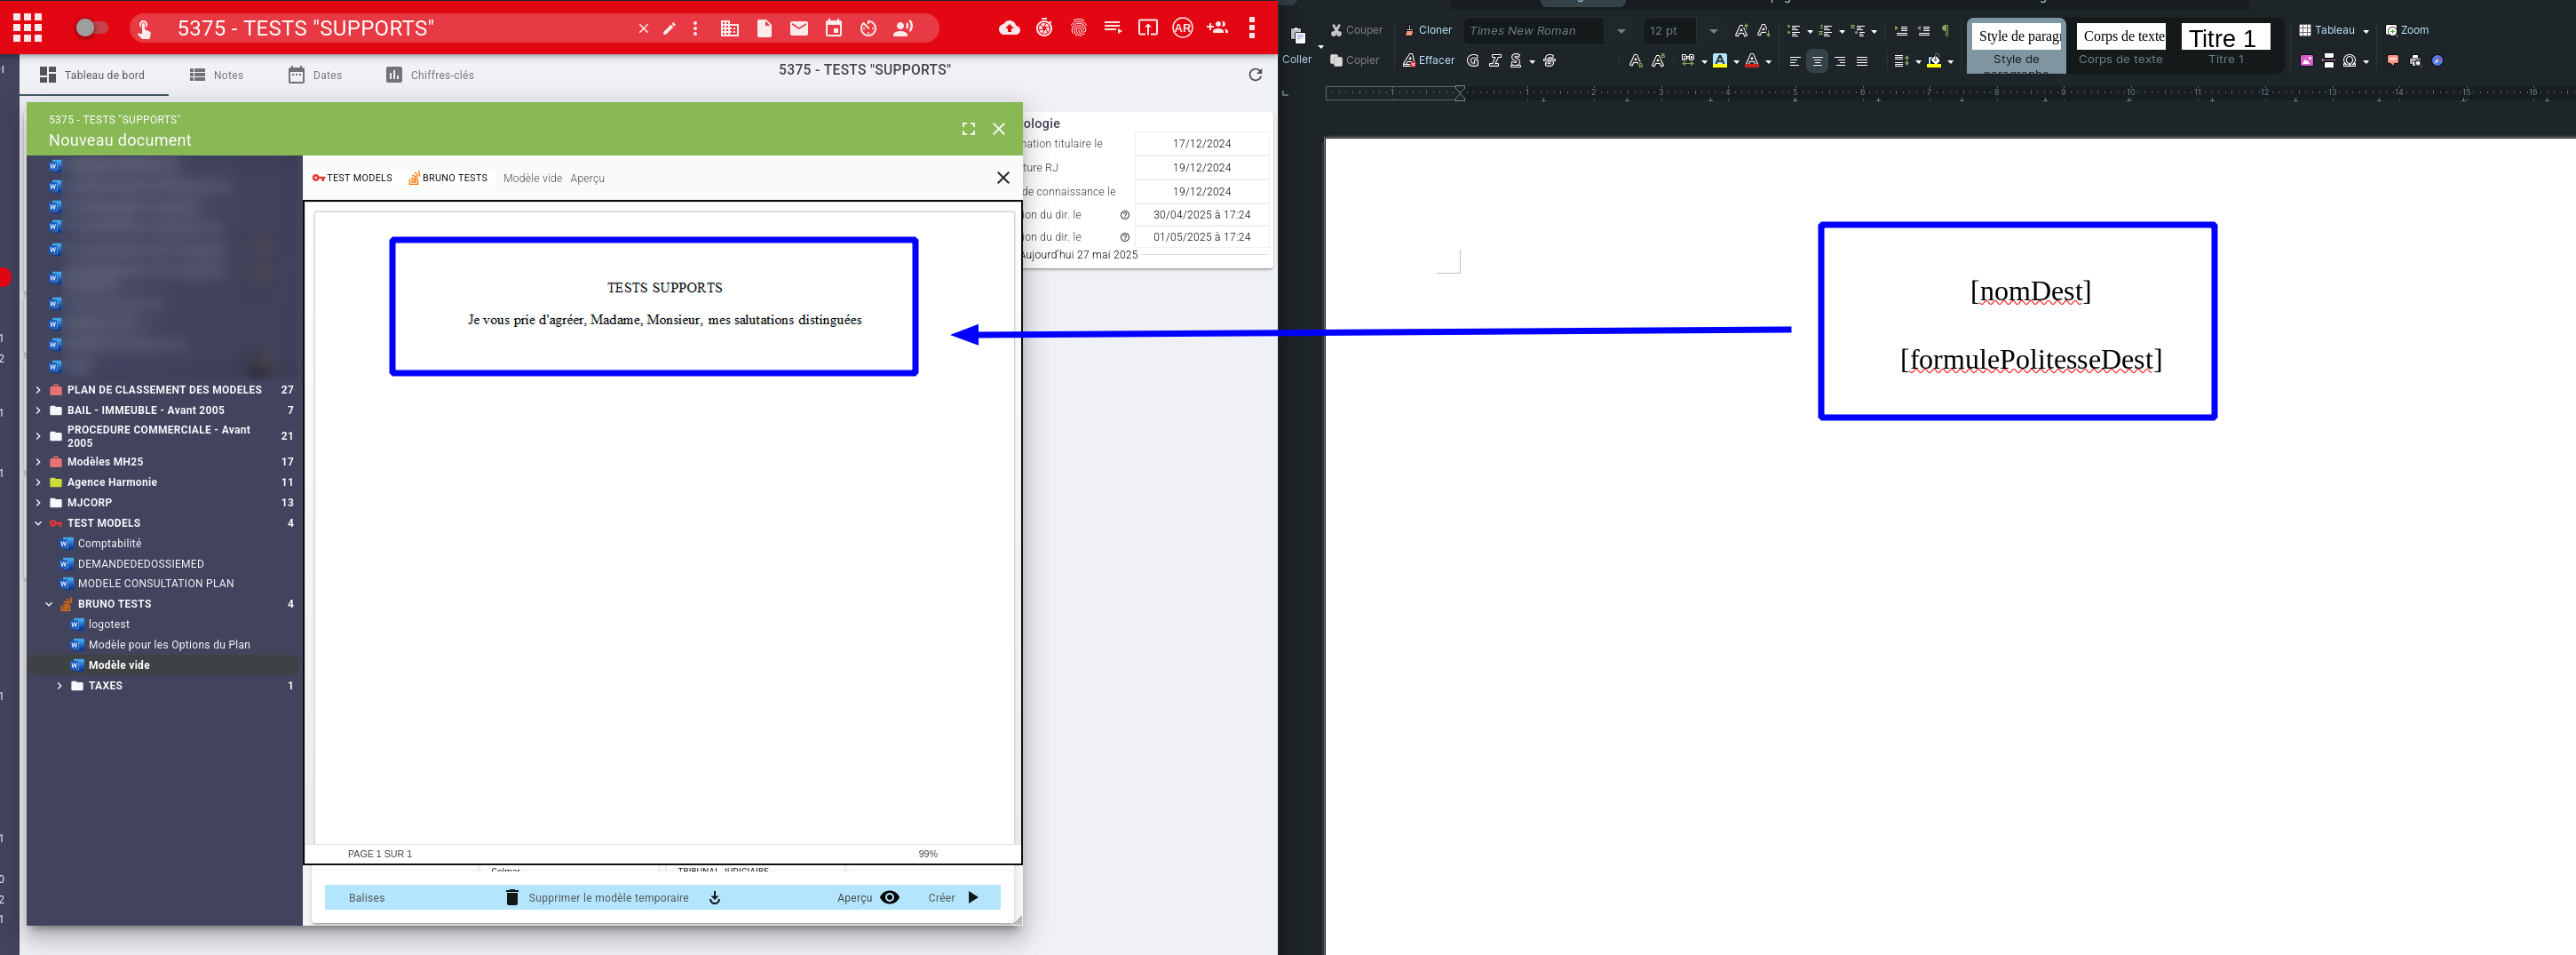Image resolution: width=2576 pixels, height=955 pixels.
Task: Select the BRUNO TESTS breadcrumb
Action: [447, 178]
